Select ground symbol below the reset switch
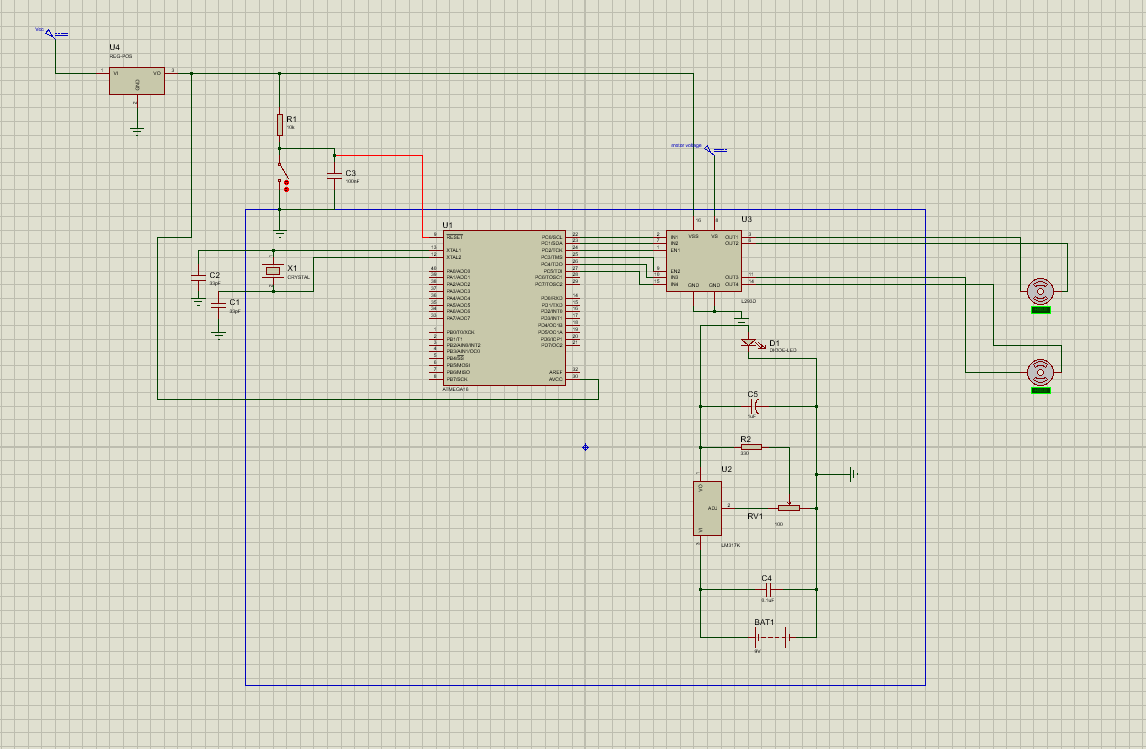Screen dimensions: 1146x749 279,235
